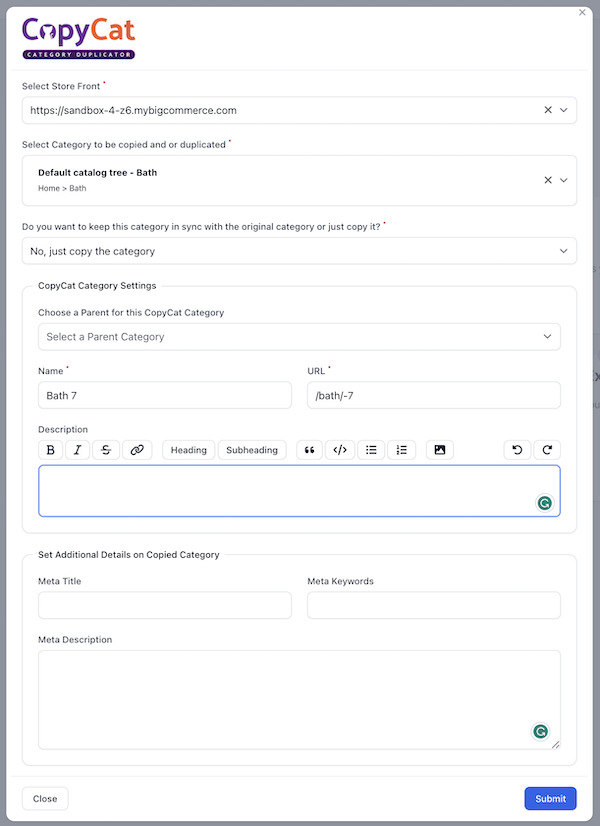The height and width of the screenshot is (826, 600).
Task: Apply bold formatting in the Description toolbar
Action: (51, 450)
